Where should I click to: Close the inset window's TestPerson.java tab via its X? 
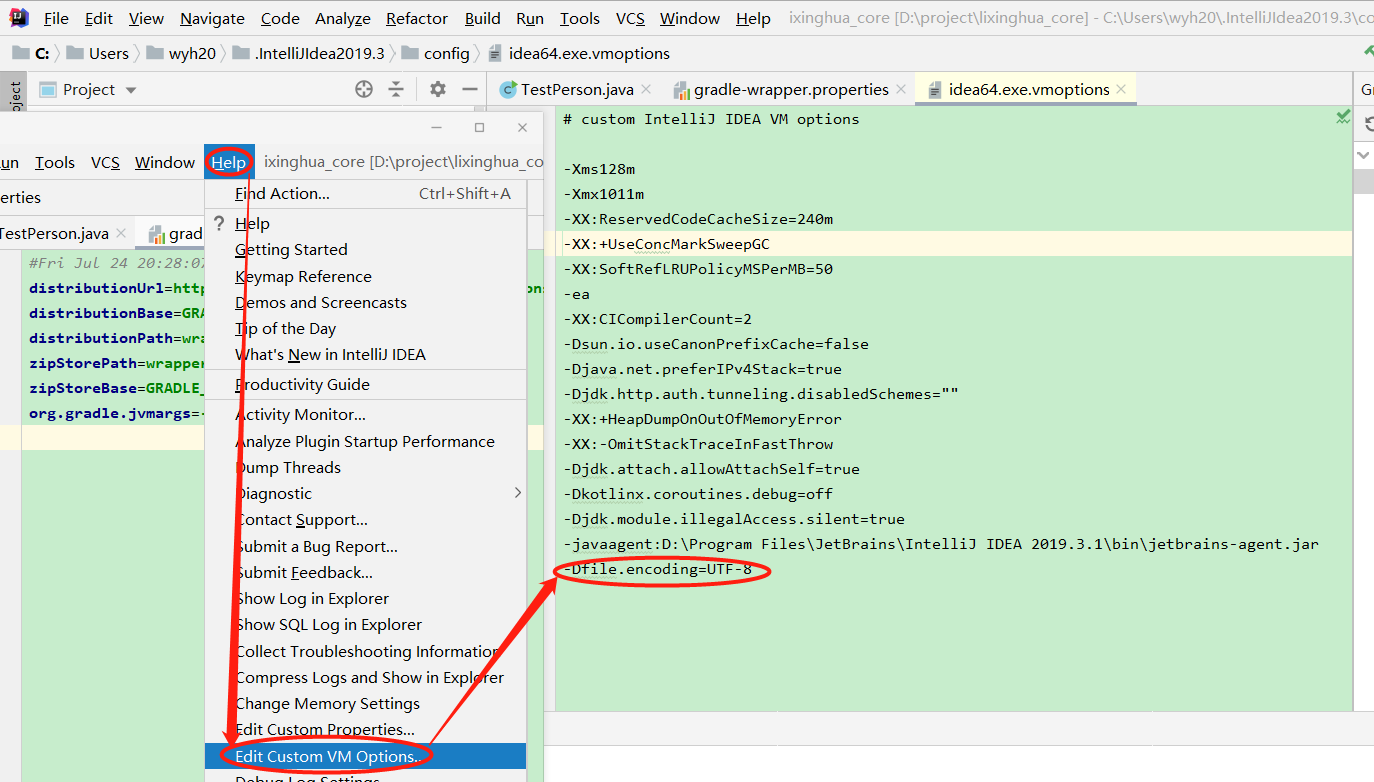(121, 233)
